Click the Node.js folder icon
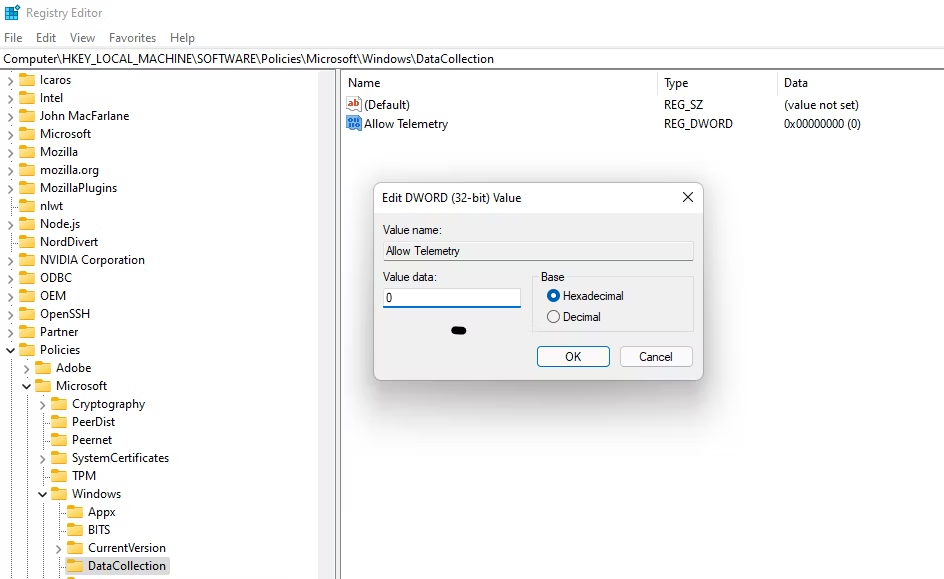Screen dimensions: 944x579 point(27,224)
